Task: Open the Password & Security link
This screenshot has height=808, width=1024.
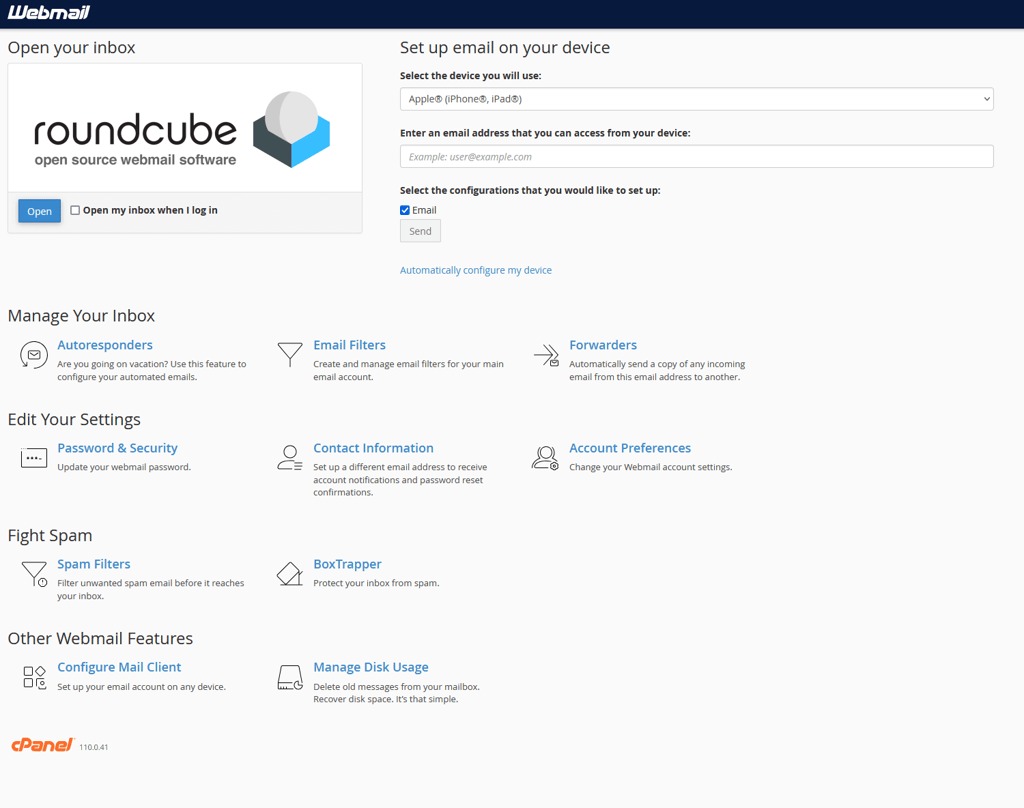Action: click(x=118, y=448)
